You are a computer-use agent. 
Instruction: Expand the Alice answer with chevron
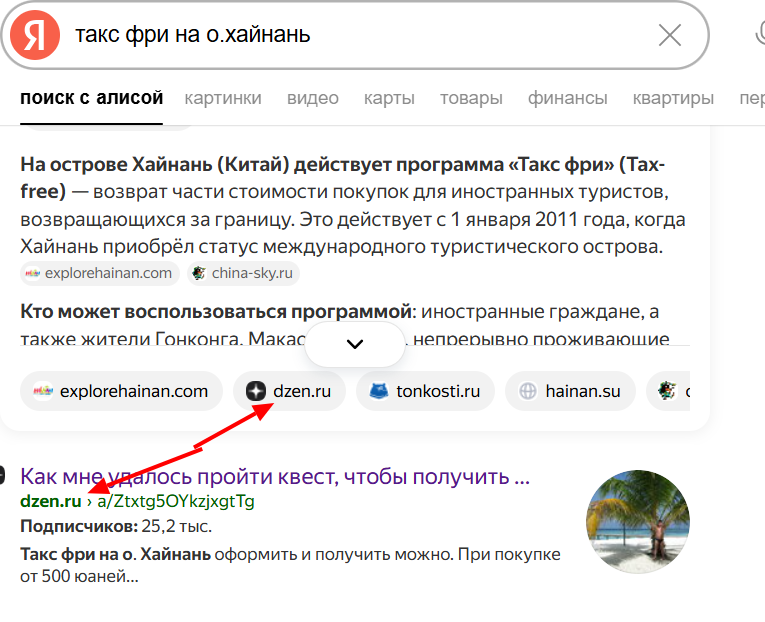pos(355,344)
